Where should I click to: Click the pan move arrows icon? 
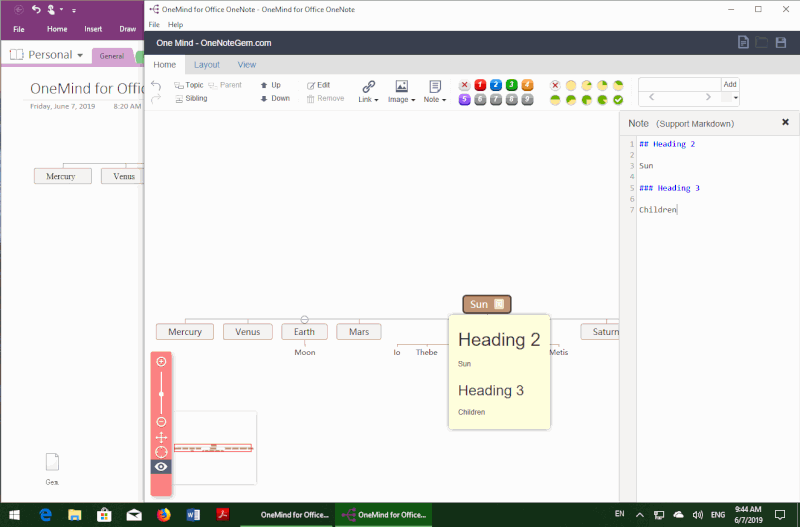[x=161, y=437]
